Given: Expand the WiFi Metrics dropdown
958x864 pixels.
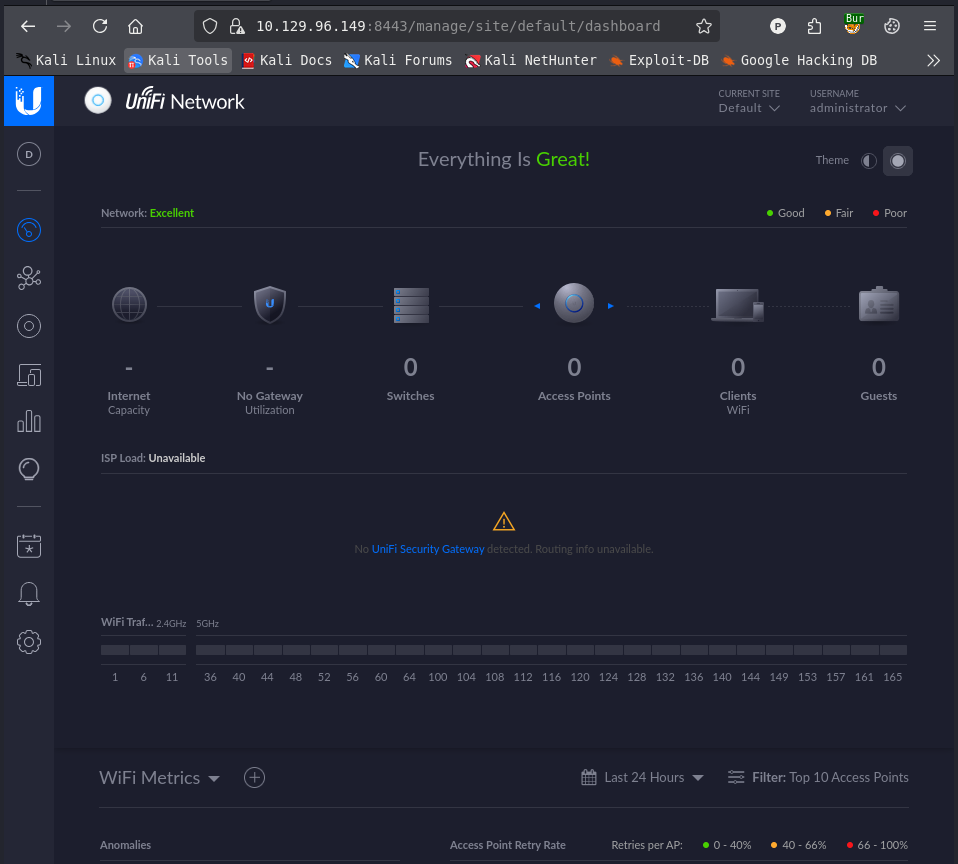Looking at the screenshot, I should tap(159, 778).
